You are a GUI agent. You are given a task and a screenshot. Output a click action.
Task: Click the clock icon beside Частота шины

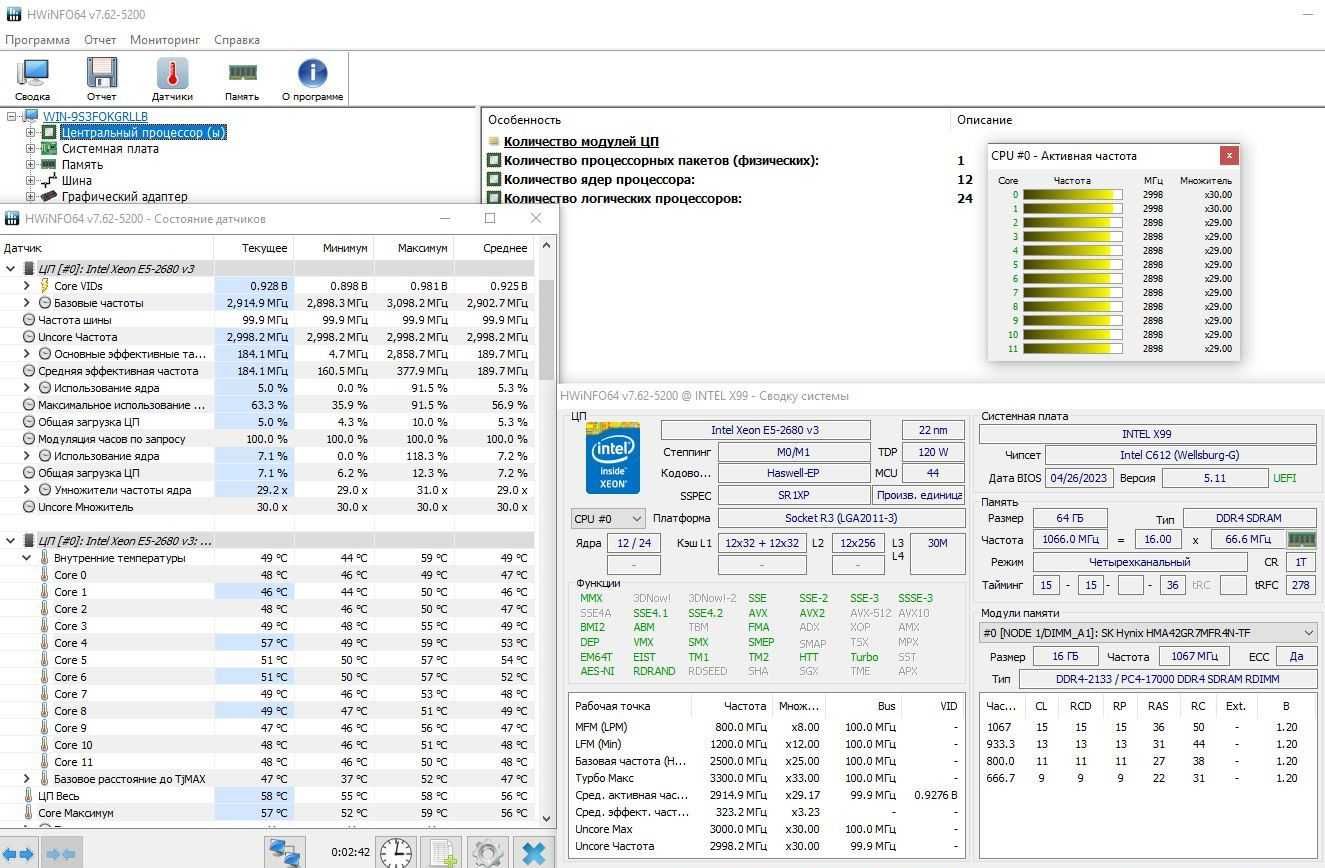[x=29, y=320]
